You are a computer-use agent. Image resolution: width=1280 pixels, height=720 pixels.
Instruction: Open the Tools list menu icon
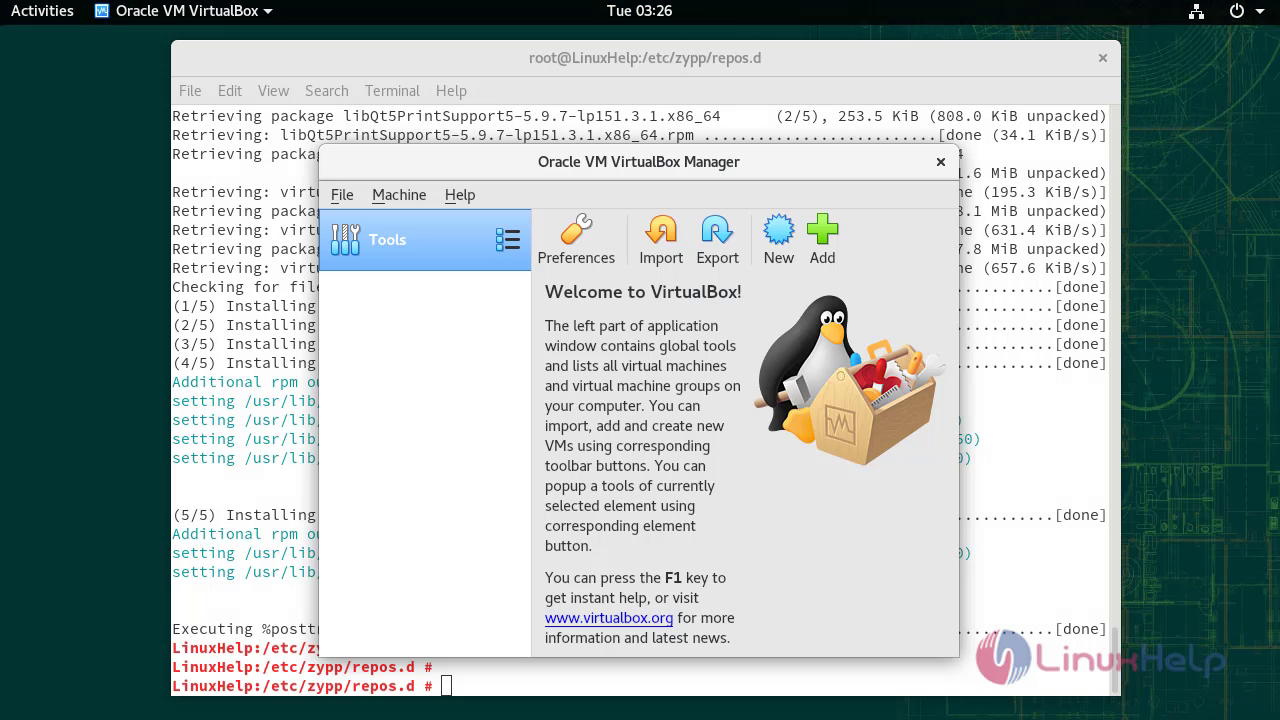pos(508,239)
